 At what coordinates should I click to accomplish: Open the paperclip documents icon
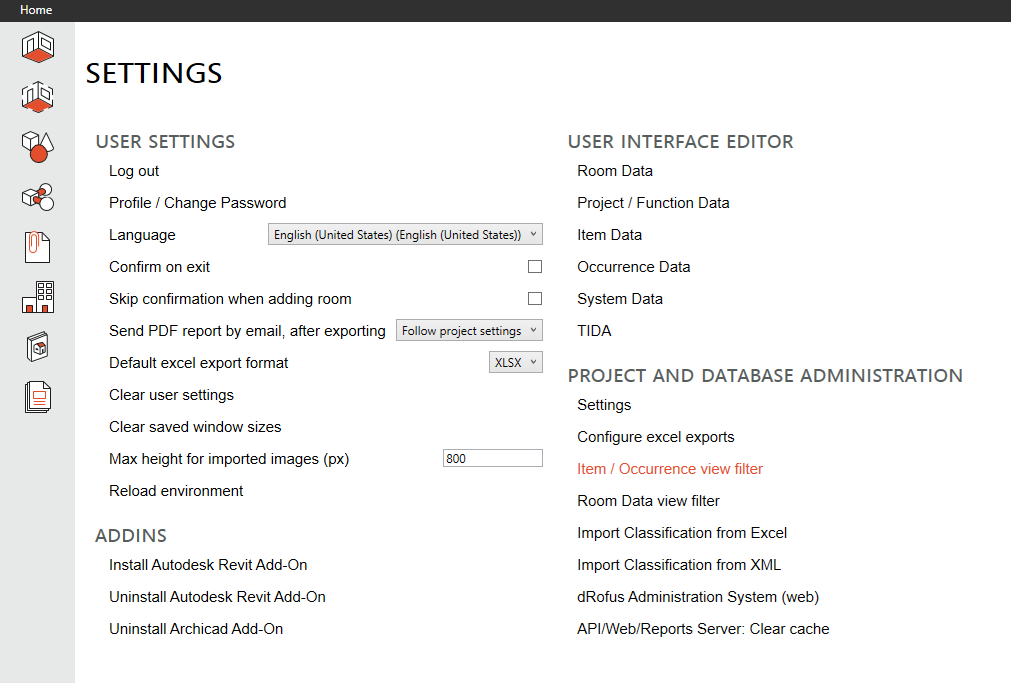[x=37, y=246]
